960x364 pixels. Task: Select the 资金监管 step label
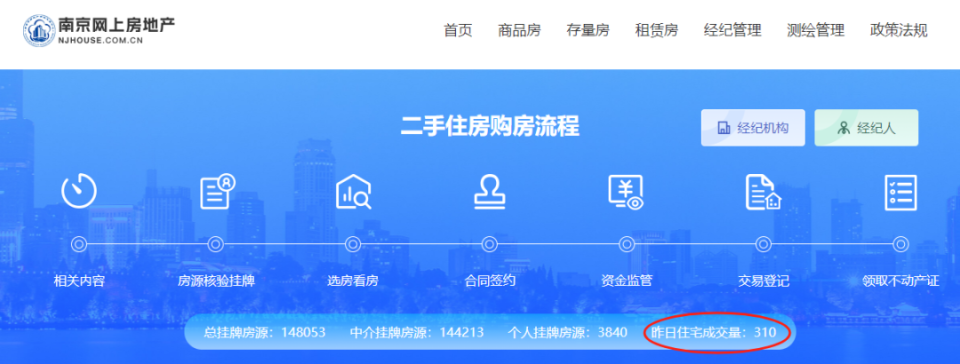click(626, 281)
